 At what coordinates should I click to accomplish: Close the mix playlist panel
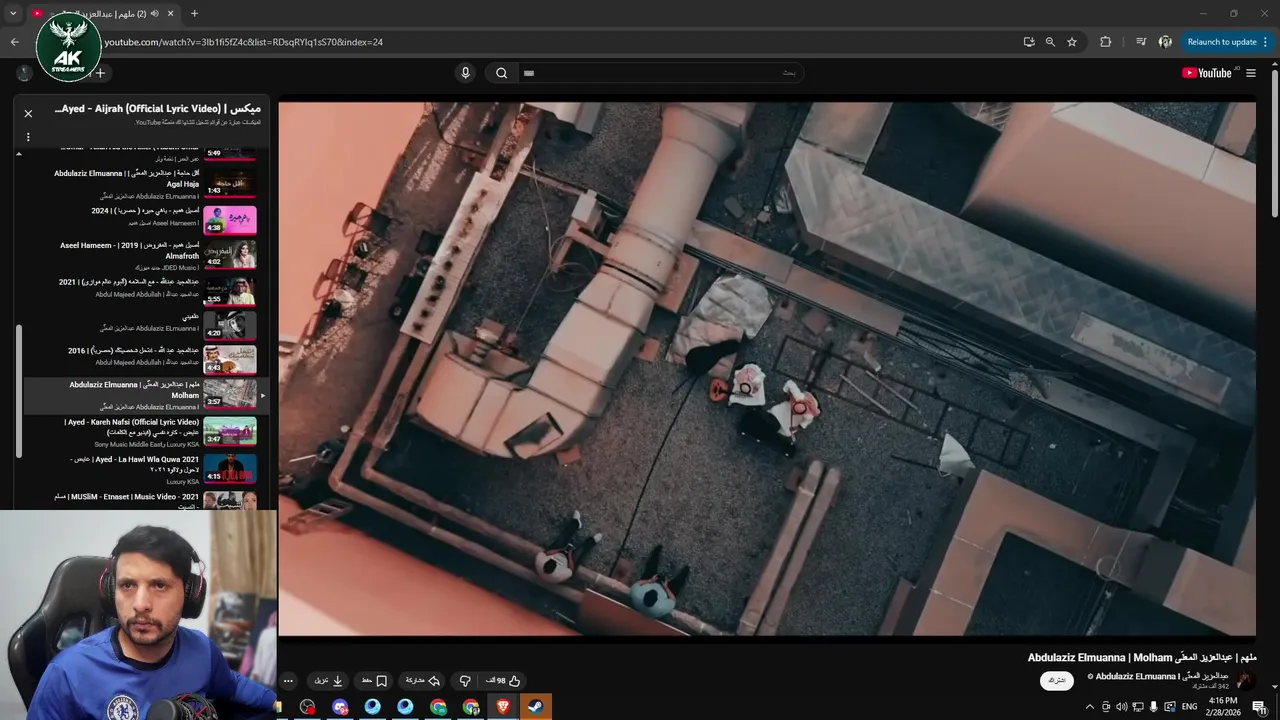click(28, 114)
